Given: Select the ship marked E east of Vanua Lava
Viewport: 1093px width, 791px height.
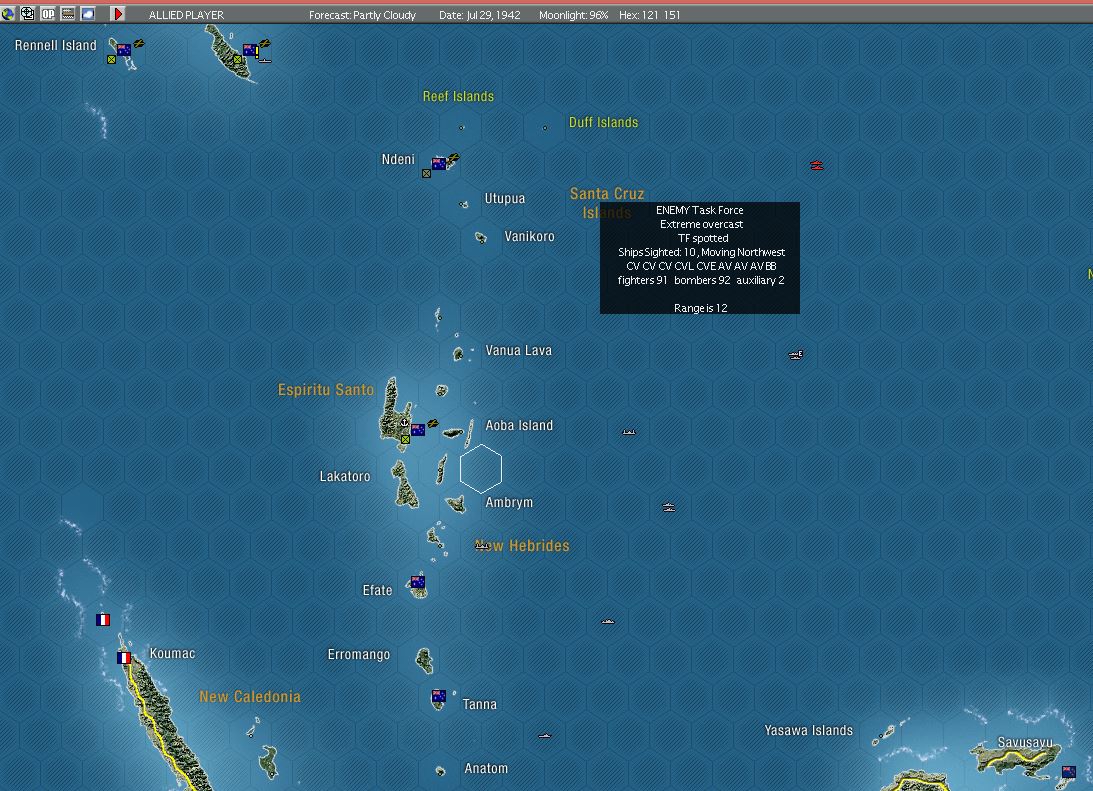Looking at the screenshot, I should pyautogui.click(x=796, y=355).
